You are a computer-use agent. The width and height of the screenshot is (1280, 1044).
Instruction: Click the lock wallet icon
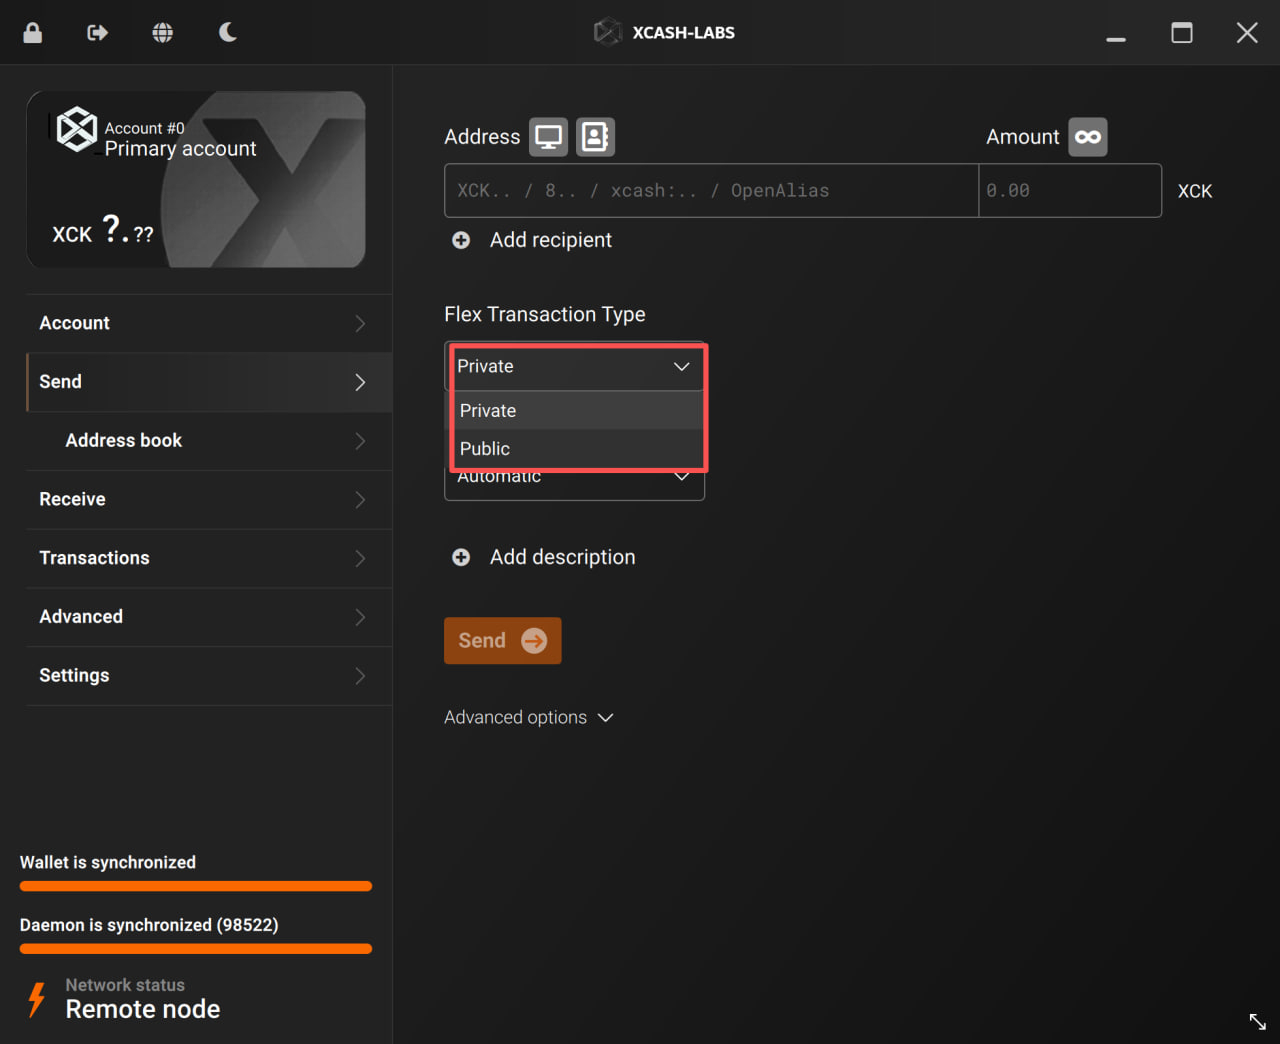(33, 33)
